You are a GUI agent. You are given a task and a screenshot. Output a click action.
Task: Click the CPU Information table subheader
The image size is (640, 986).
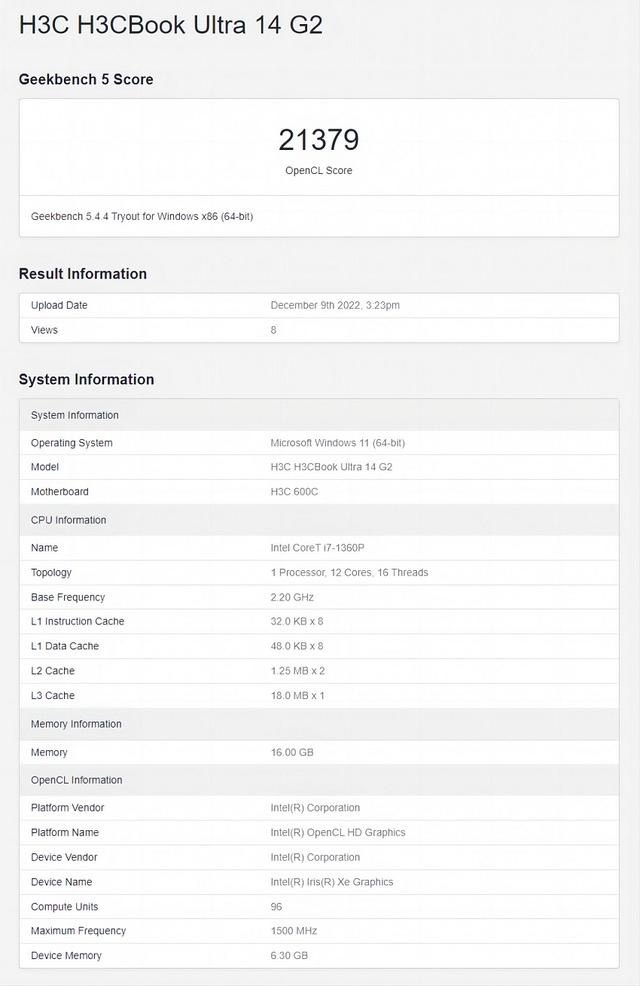pos(68,520)
